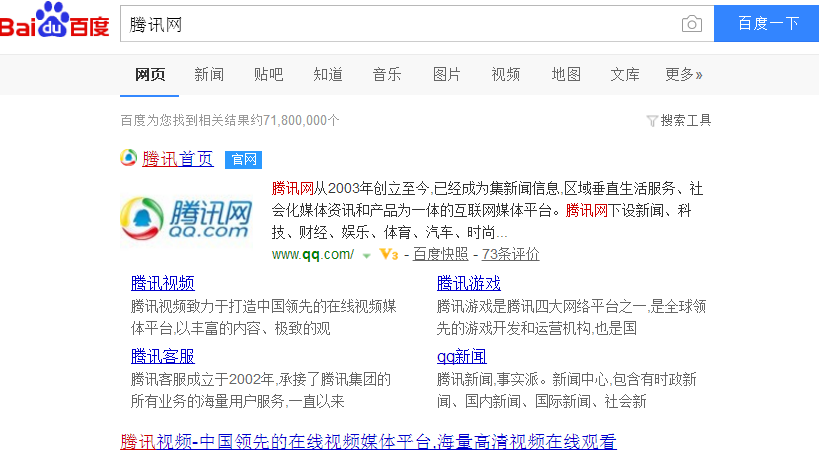Click the Tencent penguin favicon beside 腾讯首页

tap(128, 158)
